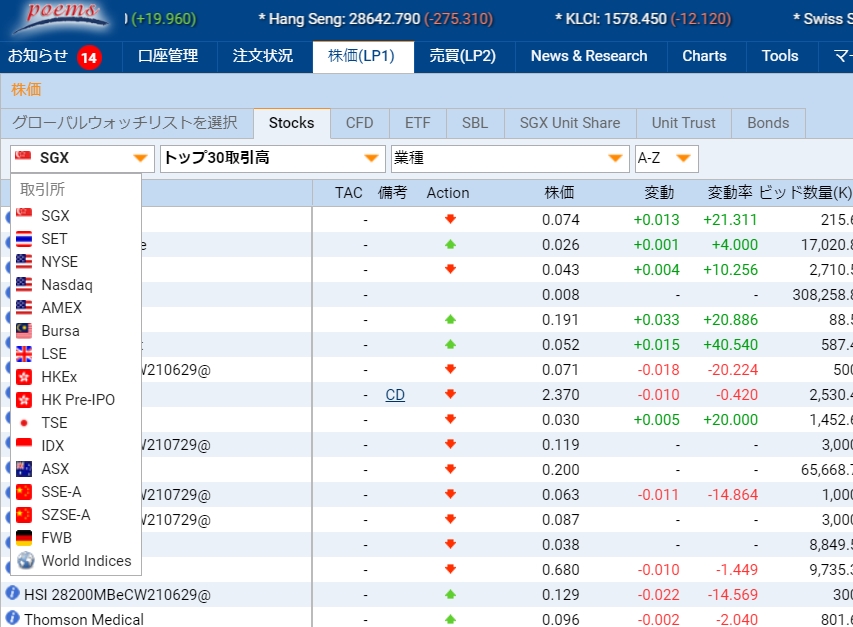Select IDX exchange option
Screen dimensions: 853x627
click(76, 445)
